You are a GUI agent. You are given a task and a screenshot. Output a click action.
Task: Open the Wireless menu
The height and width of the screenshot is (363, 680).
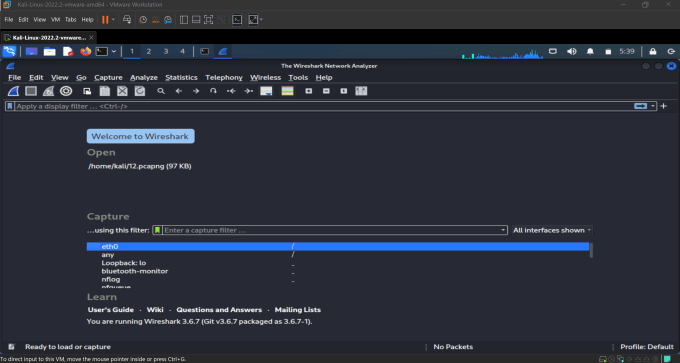pyautogui.click(x=265, y=78)
